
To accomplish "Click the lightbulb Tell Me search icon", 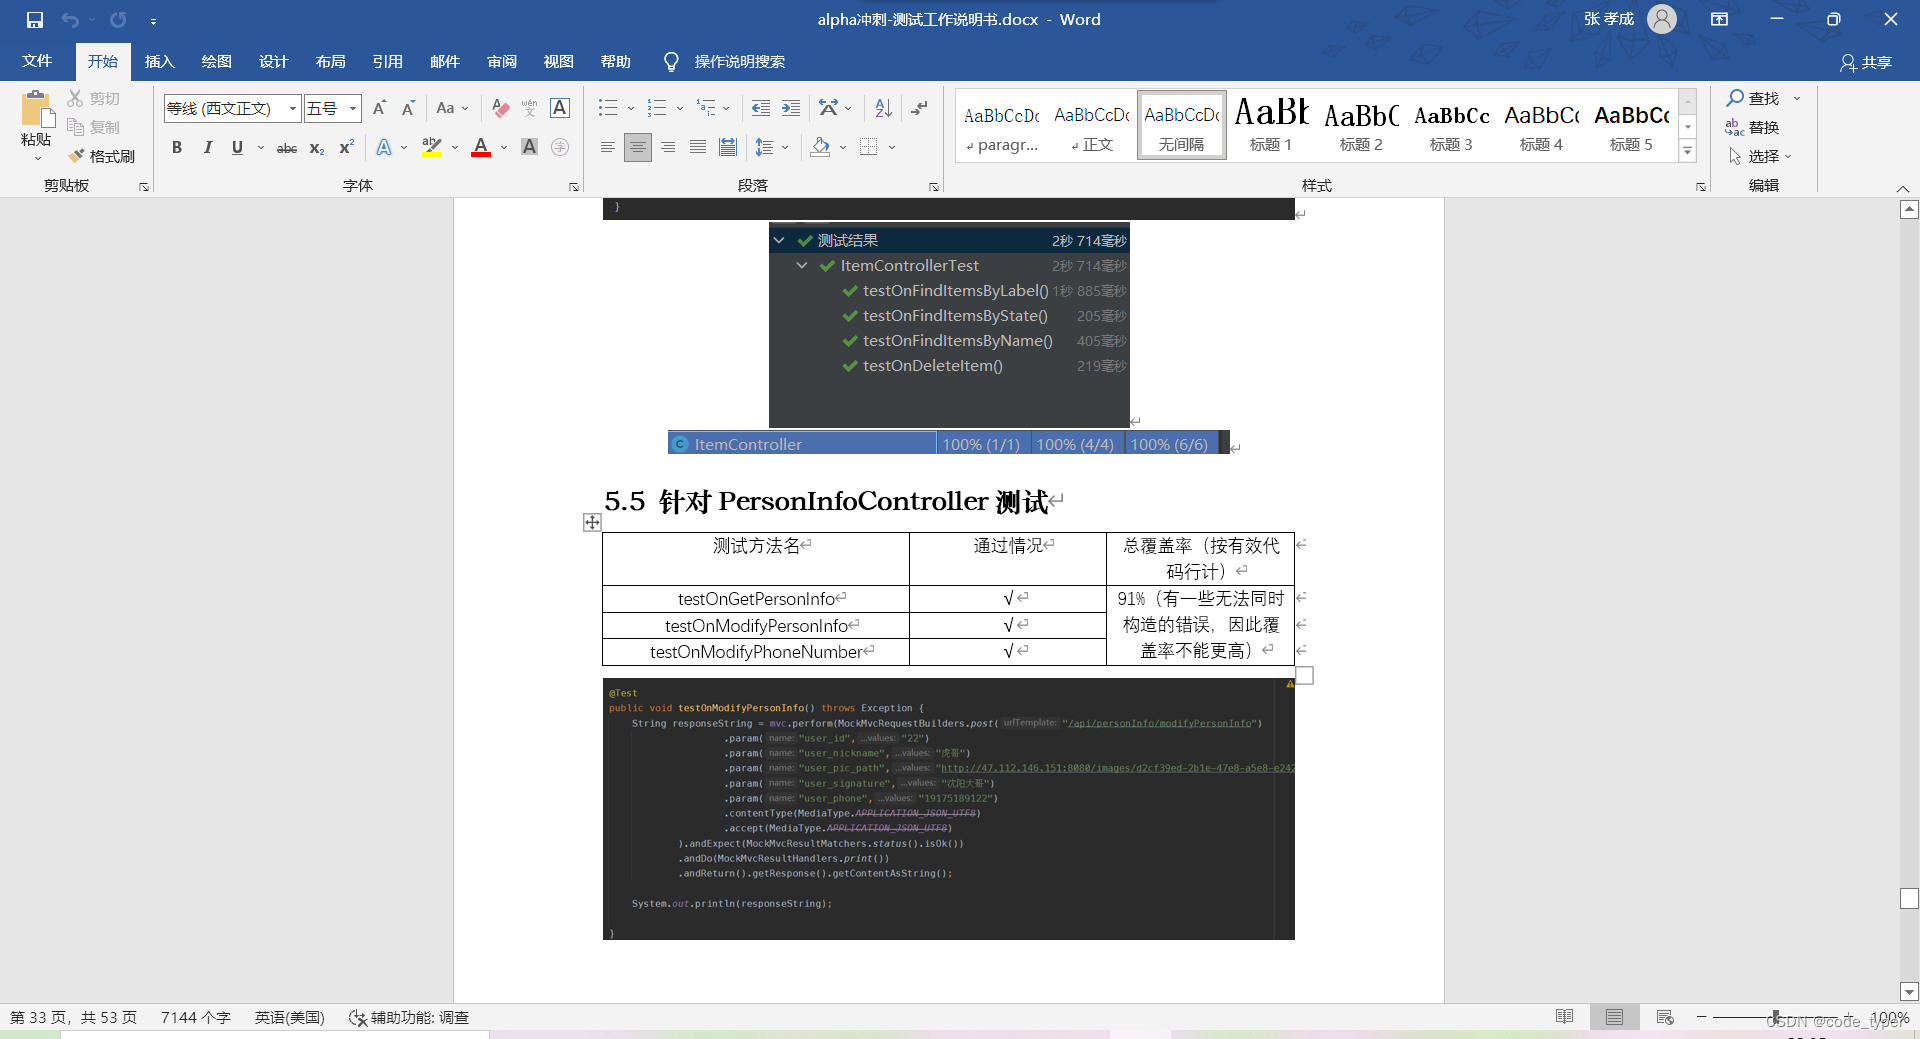I will point(671,62).
